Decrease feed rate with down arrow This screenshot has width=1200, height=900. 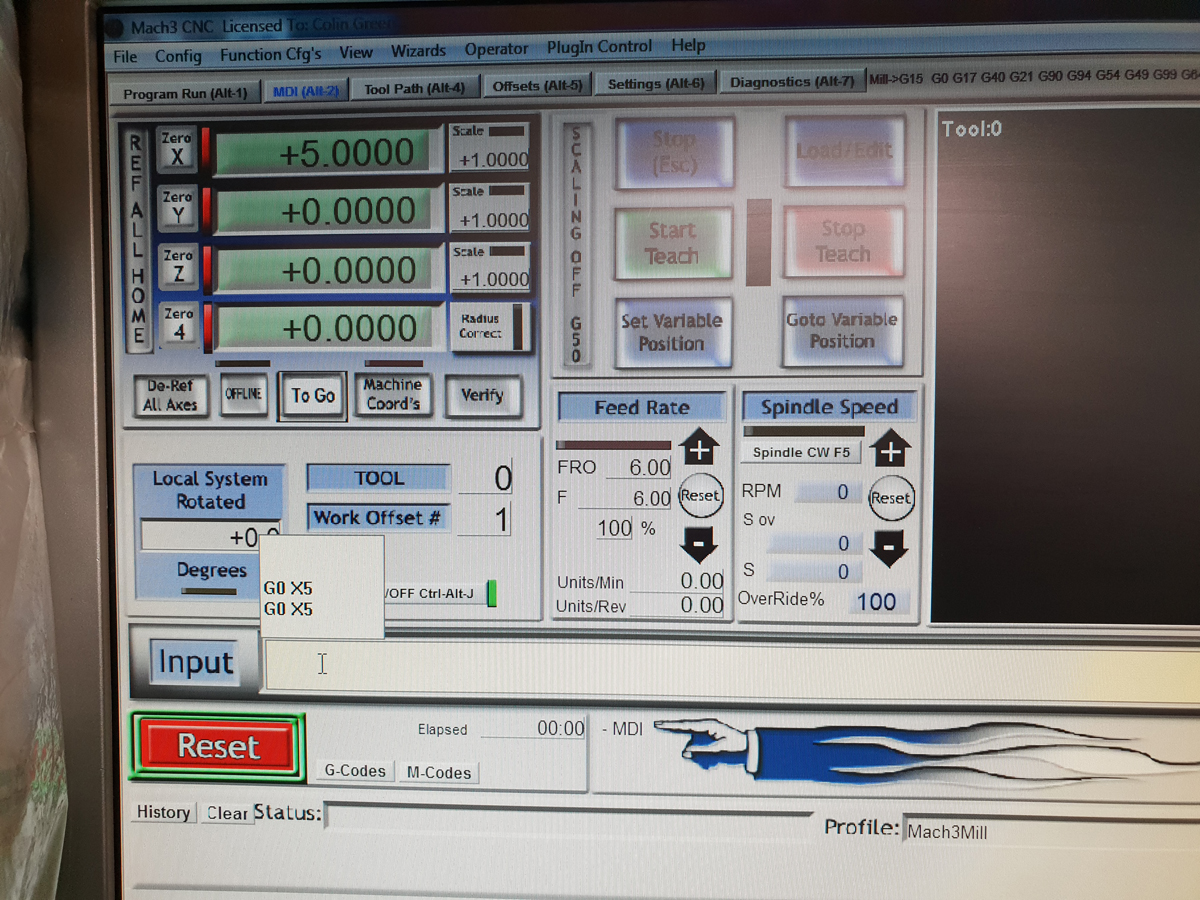pyautogui.click(x=699, y=545)
